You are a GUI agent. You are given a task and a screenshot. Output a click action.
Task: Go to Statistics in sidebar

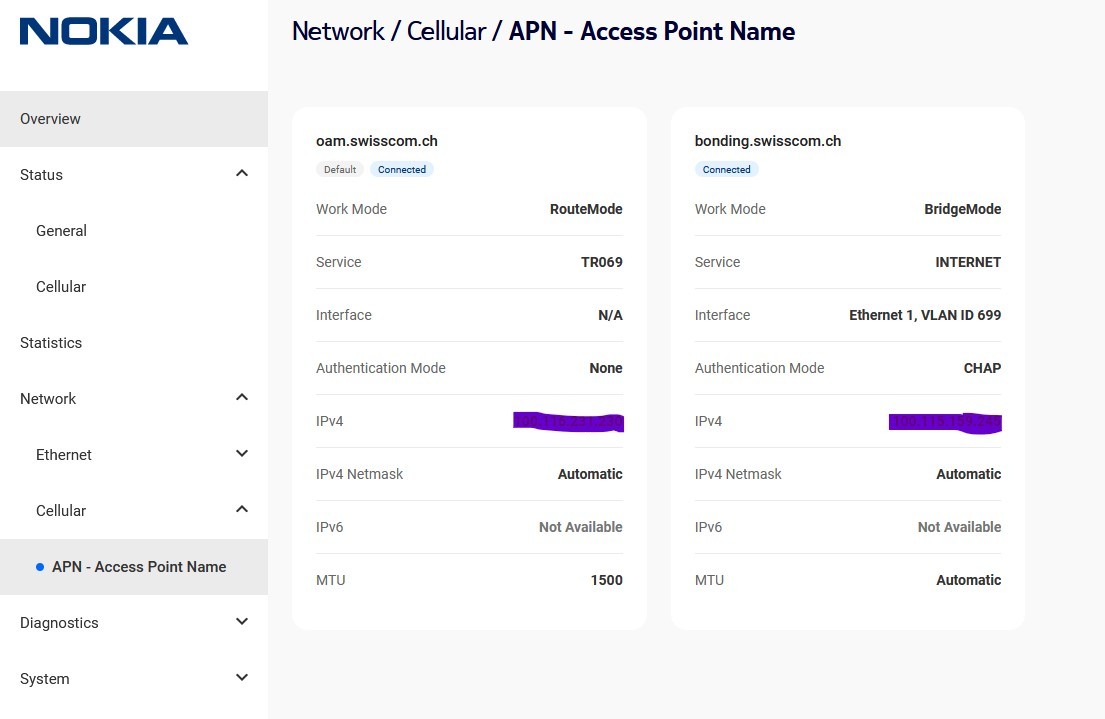point(51,343)
